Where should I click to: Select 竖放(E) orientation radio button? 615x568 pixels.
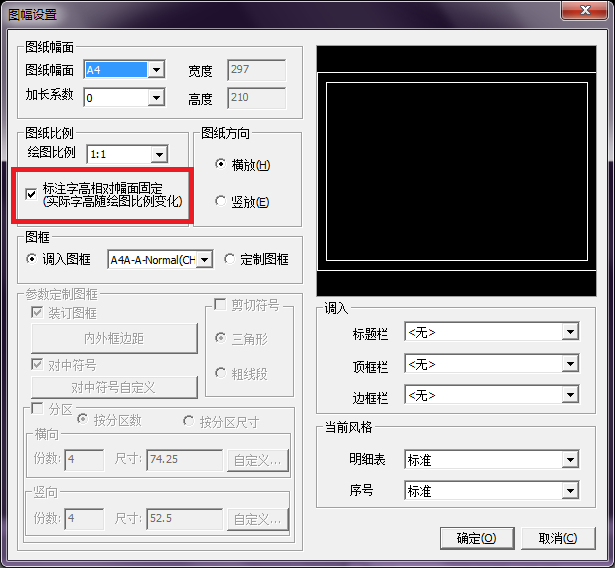[x=220, y=201]
